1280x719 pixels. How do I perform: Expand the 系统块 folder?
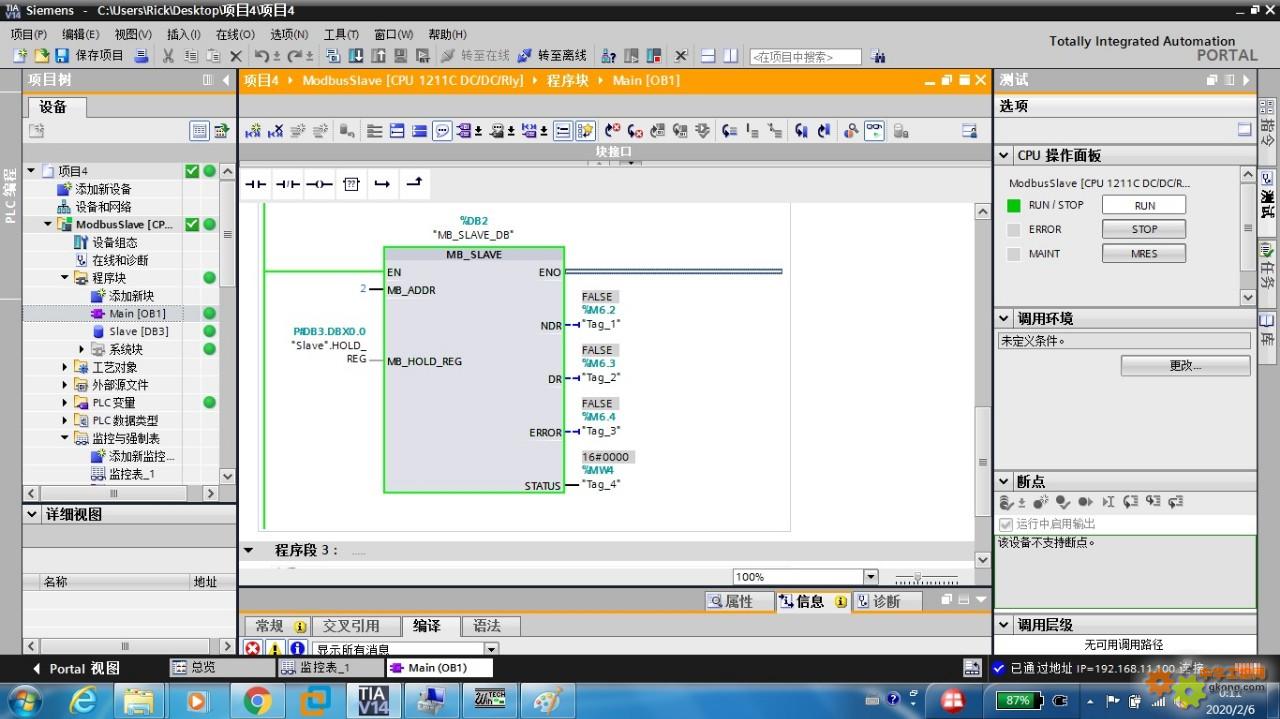82,349
